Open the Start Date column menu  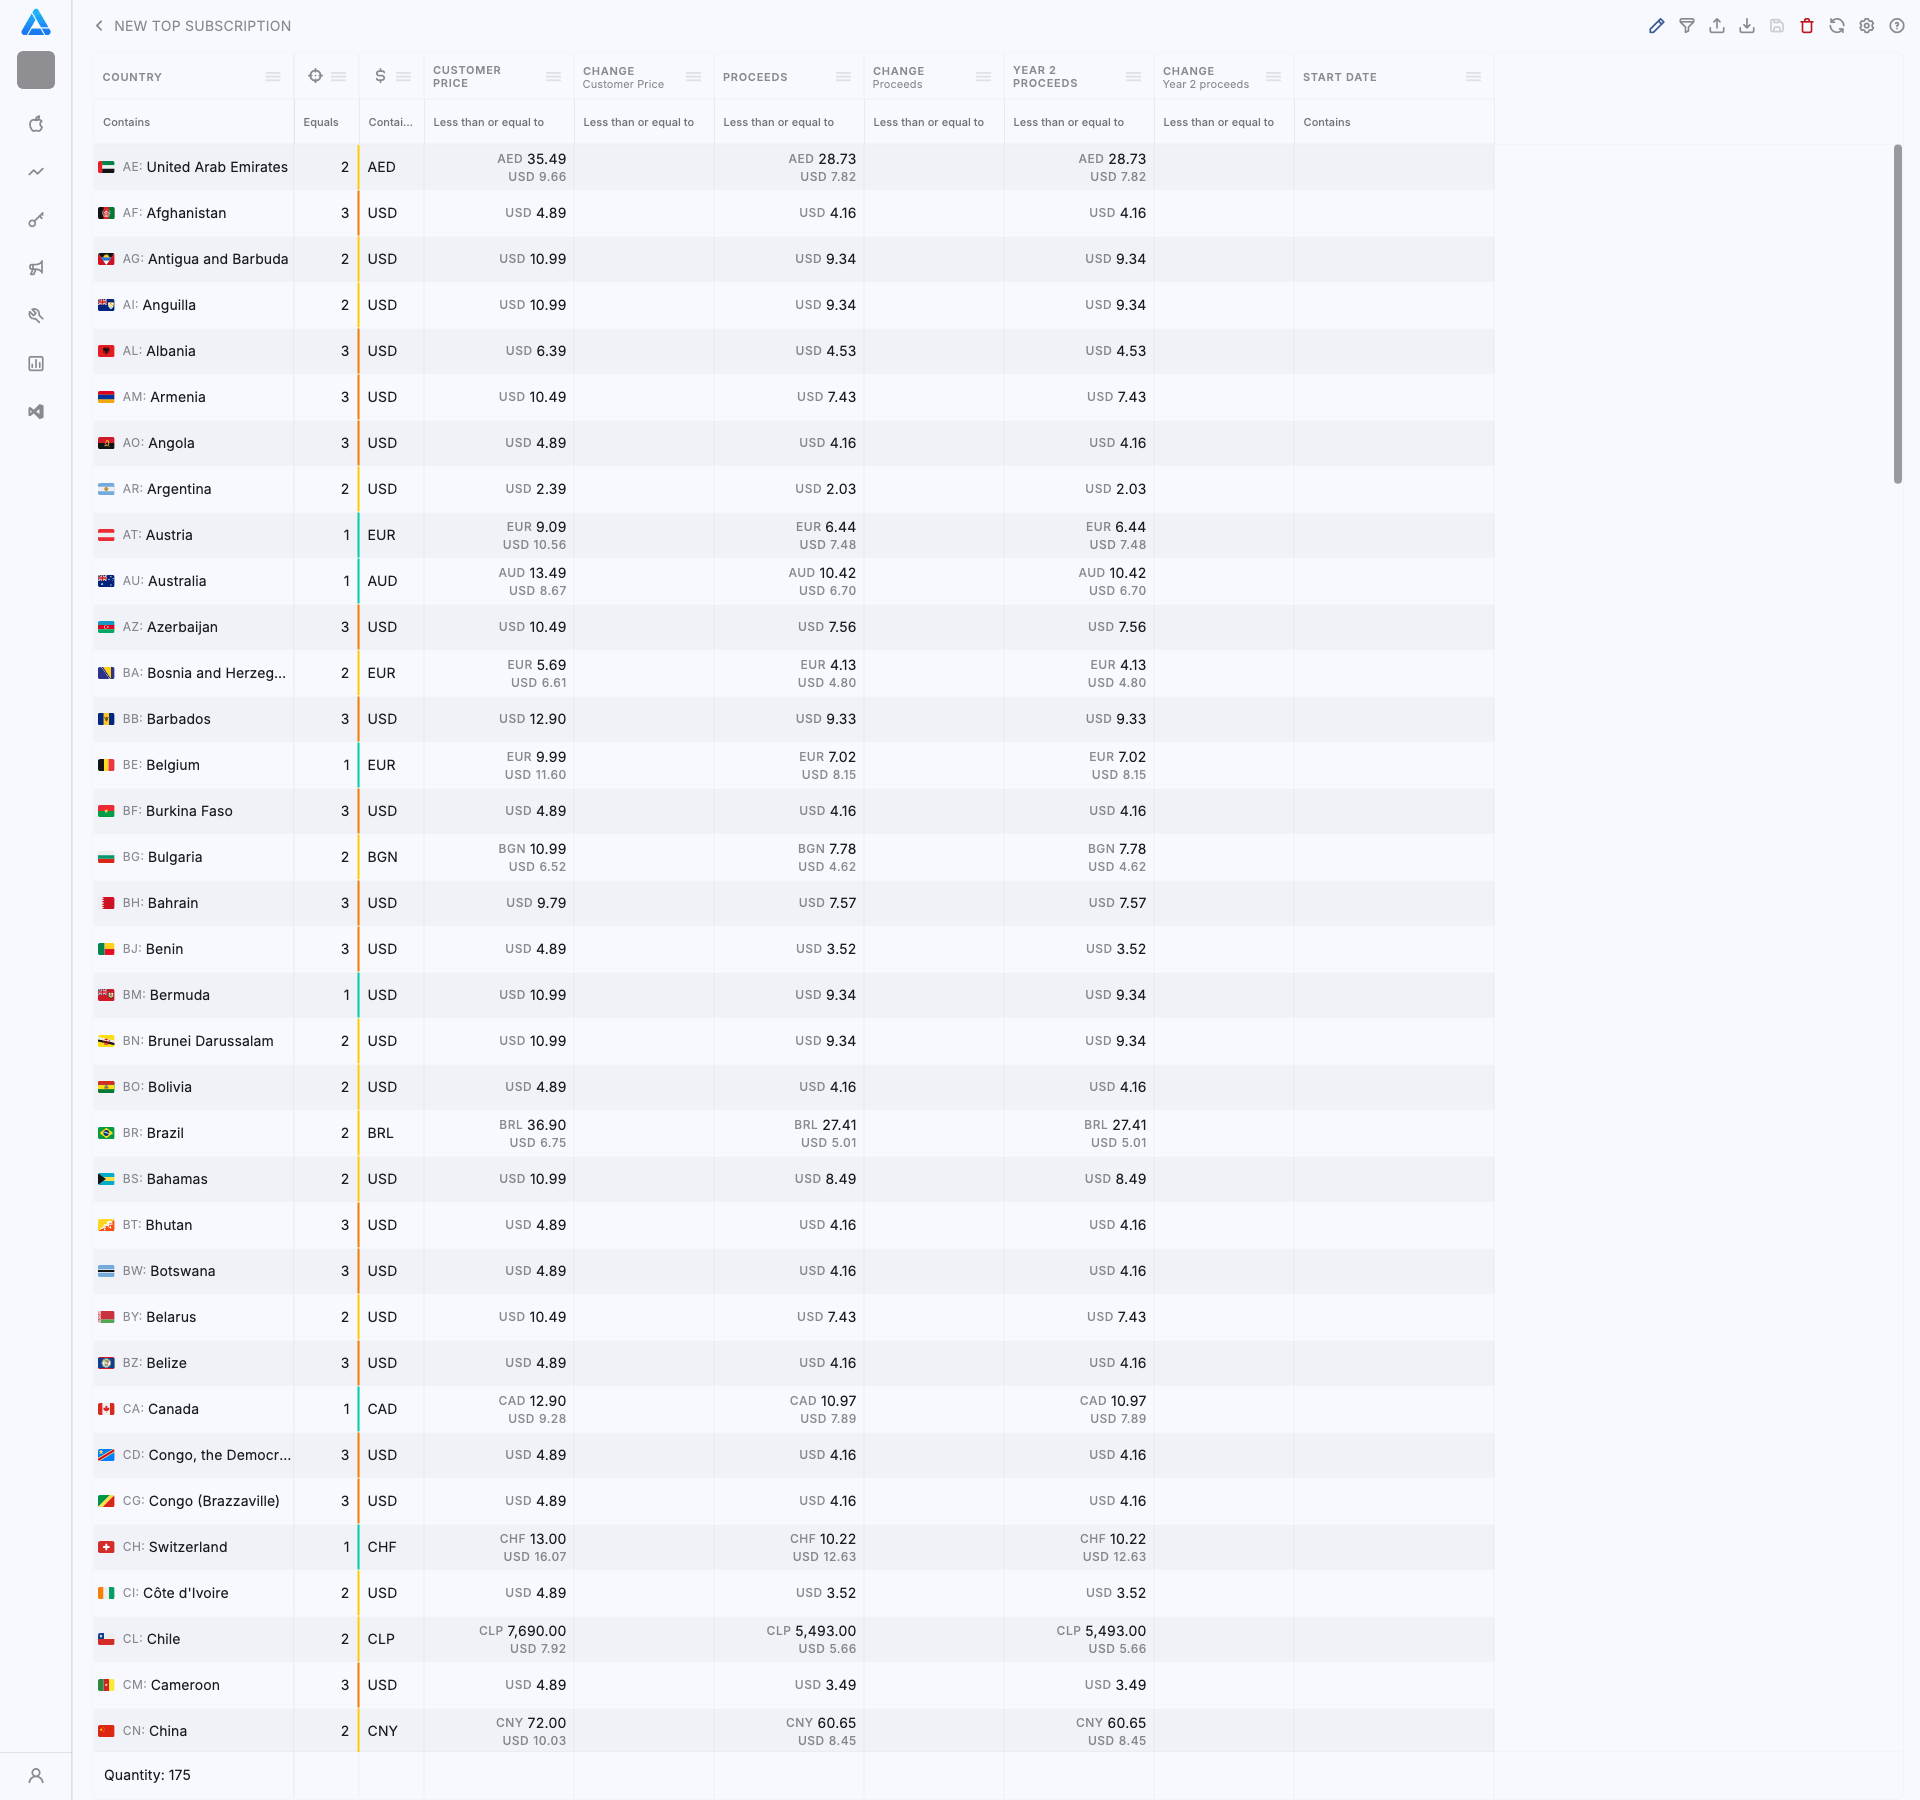click(x=1473, y=77)
